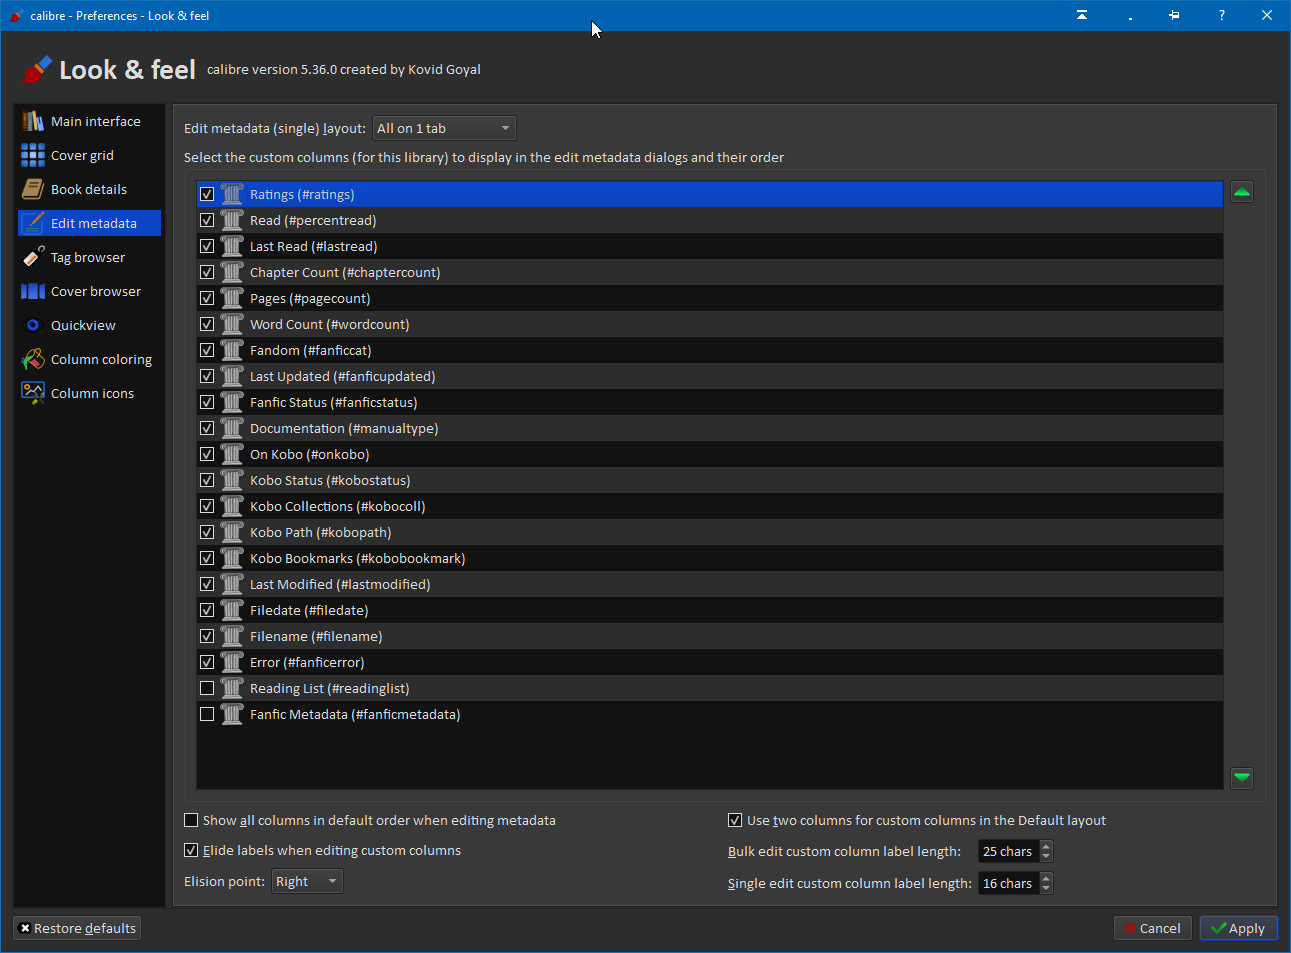Viewport: 1291px width, 953px height.
Task: Click the Main interface bookshelf icon
Action: 33,121
